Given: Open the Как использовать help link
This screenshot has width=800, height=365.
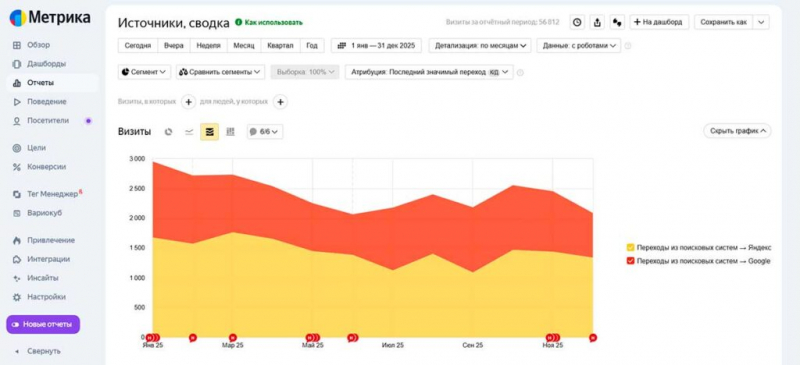Looking at the screenshot, I should [269, 22].
